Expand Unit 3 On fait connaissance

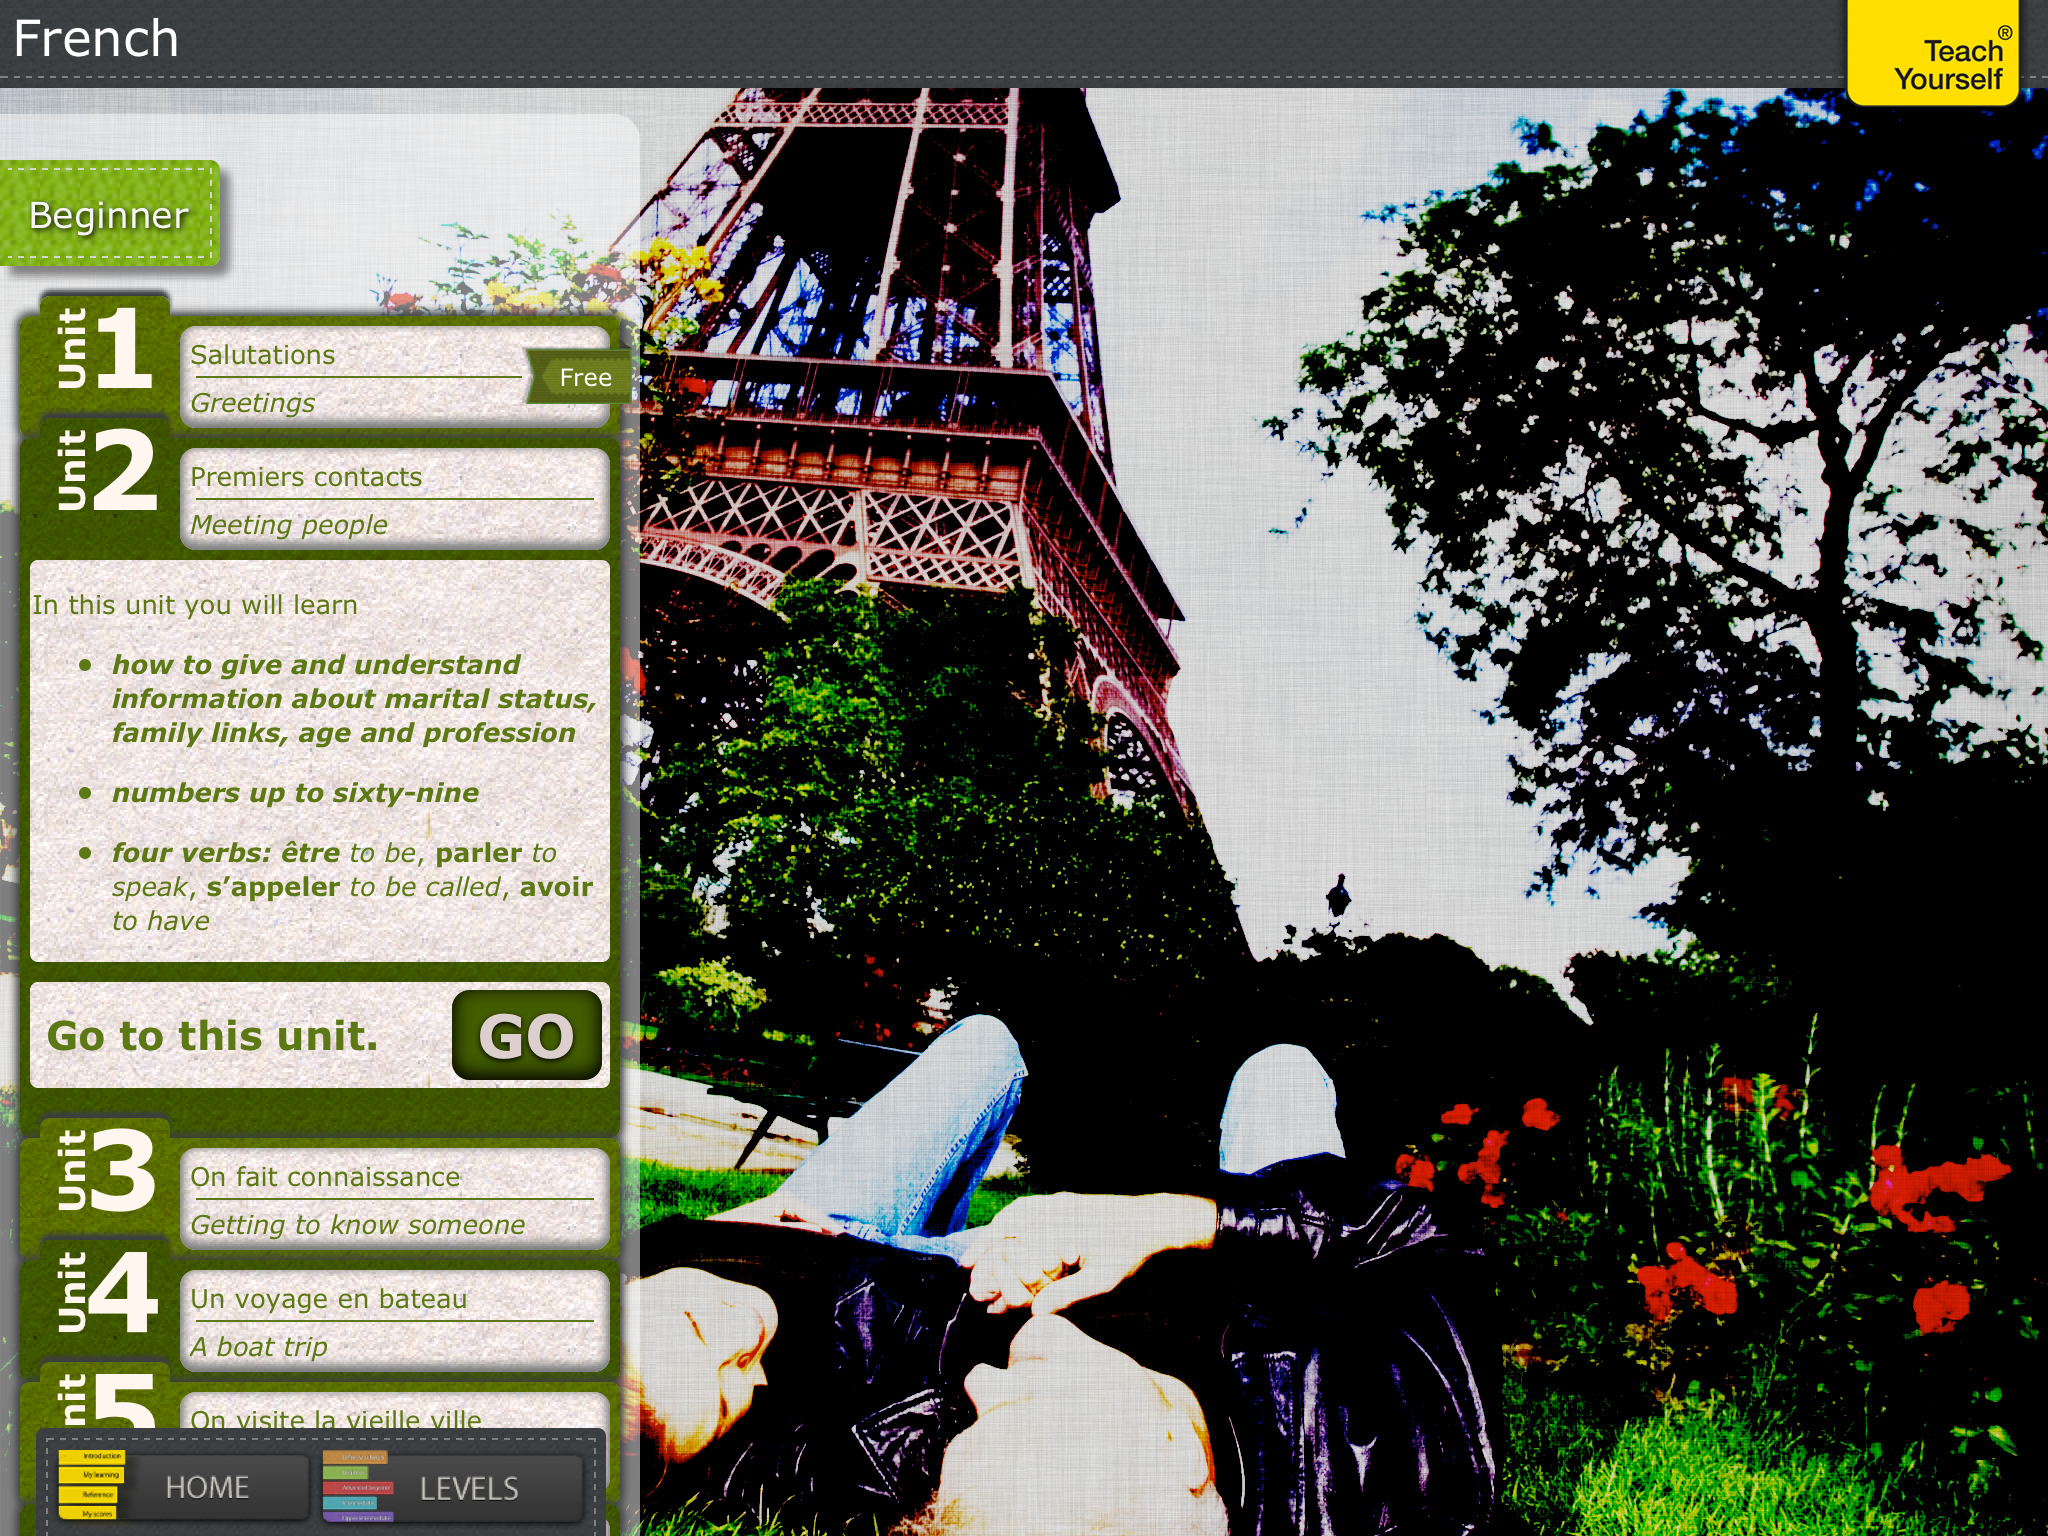(x=393, y=1200)
